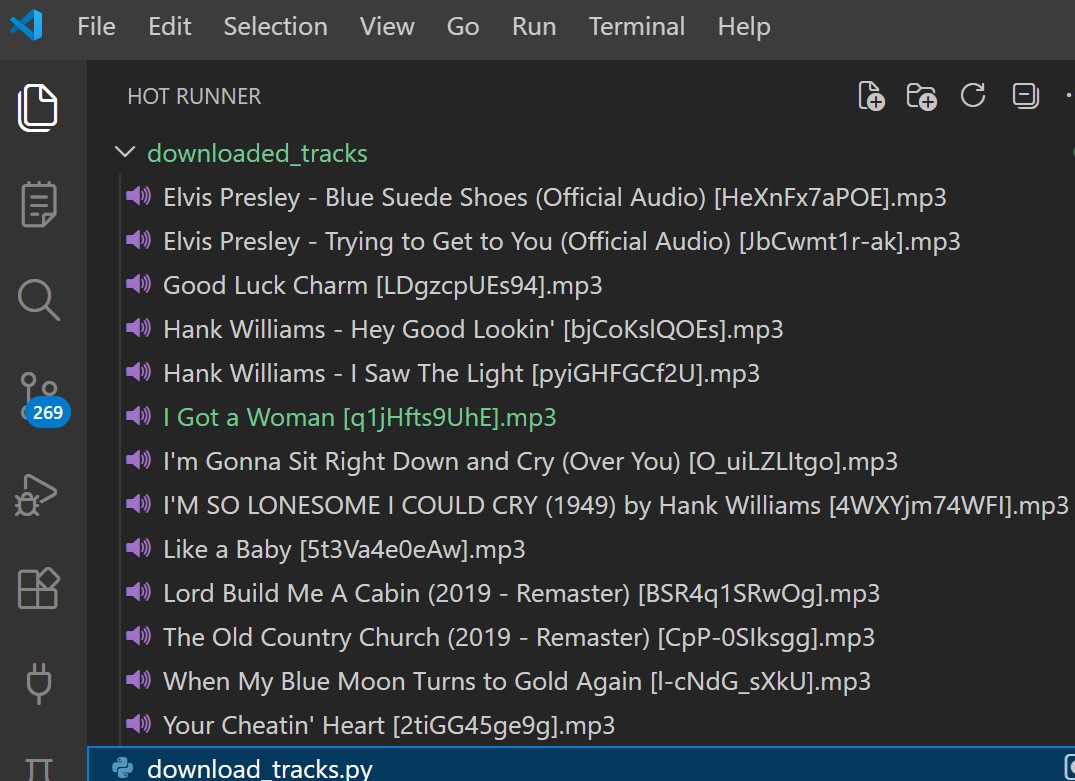Open the Extensions view
Image resolution: width=1075 pixels, height=781 pixels.
[38, 588]
